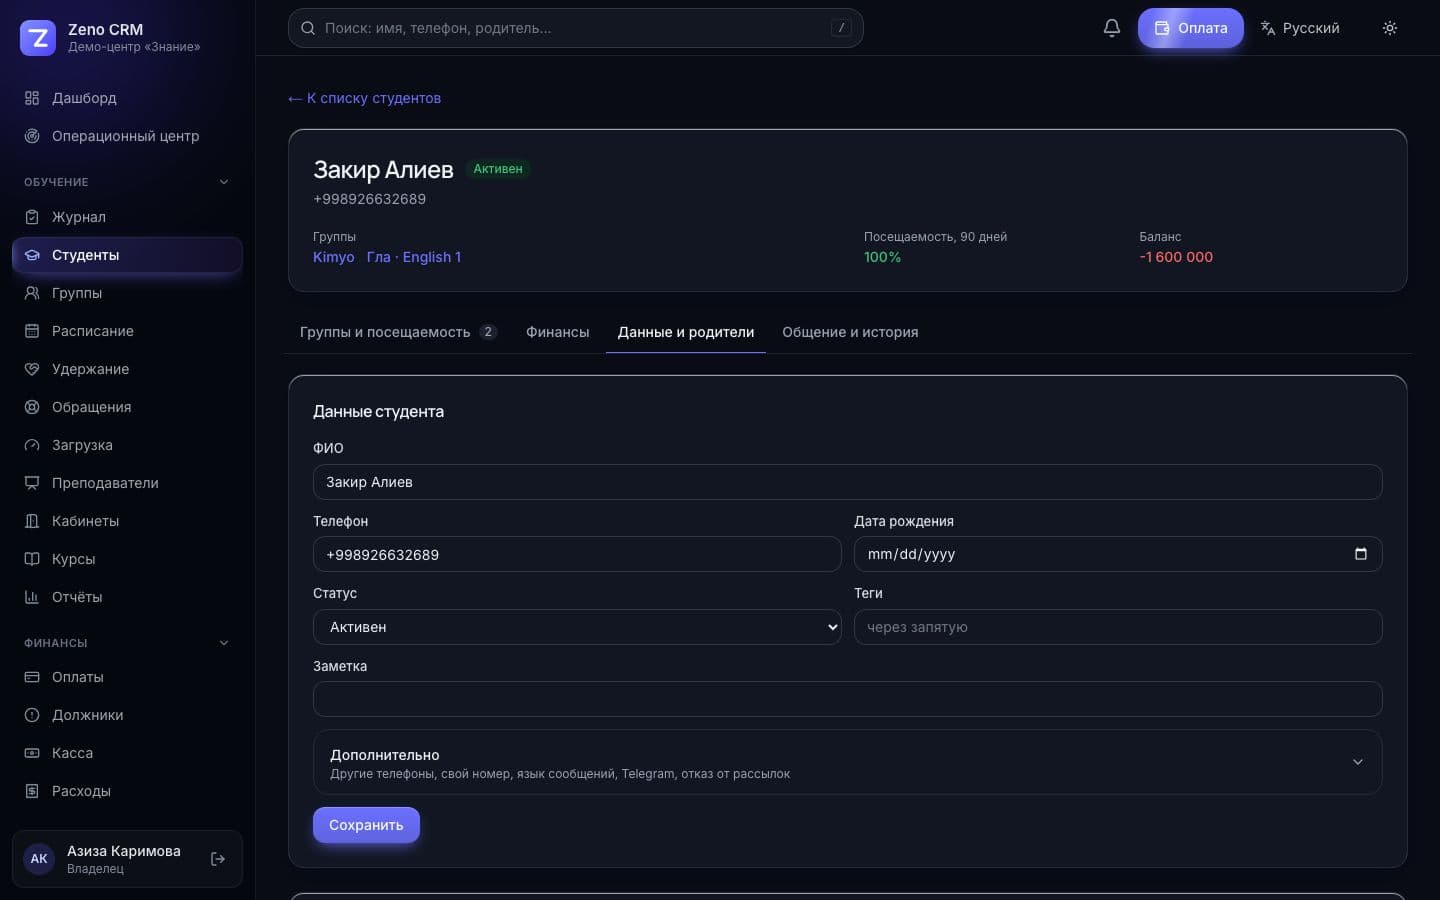The height and width of the screenshot is (900, 1440).
Task: Go back via К списку студентов link
Action: (x=365, y=98)
